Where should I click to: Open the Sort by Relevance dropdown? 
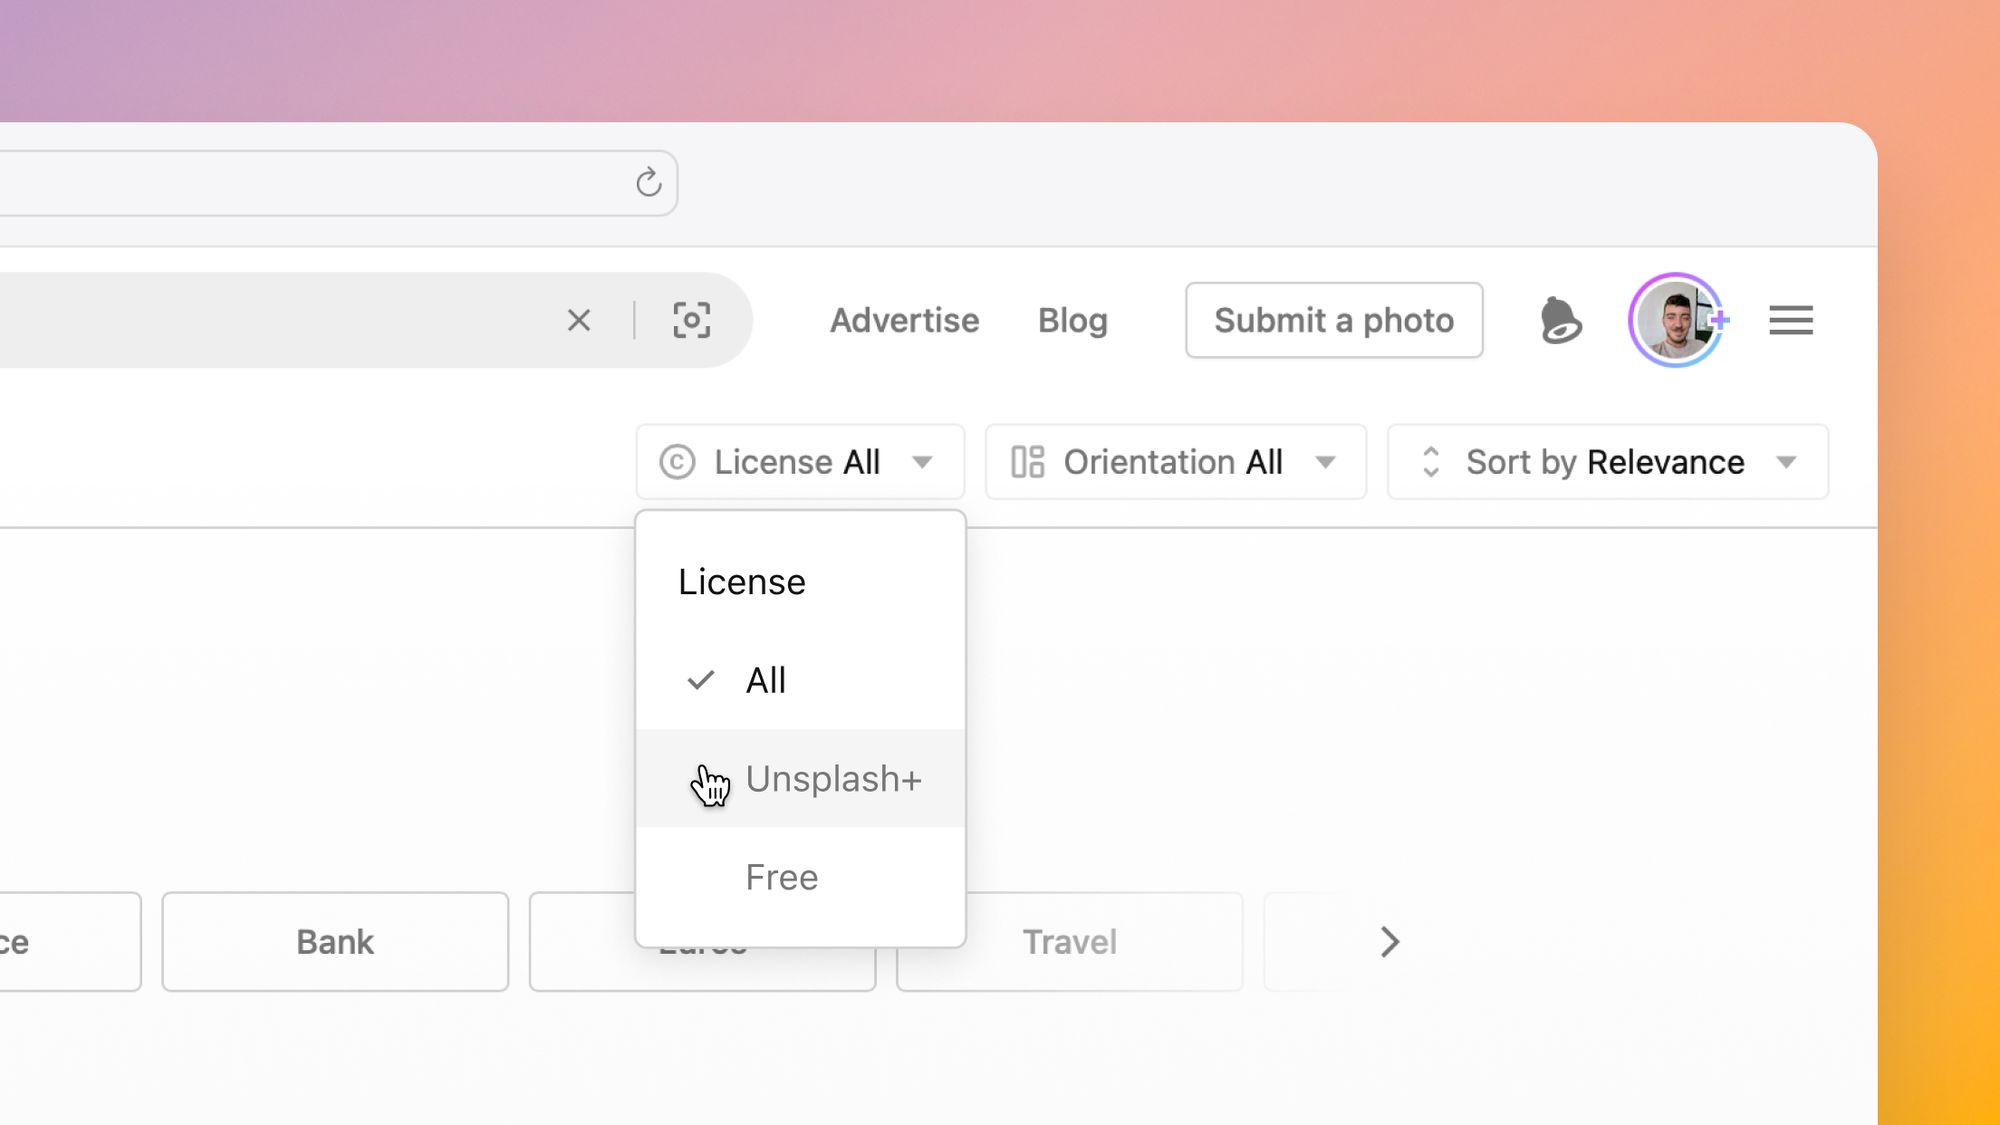(x=1607, y=462)
